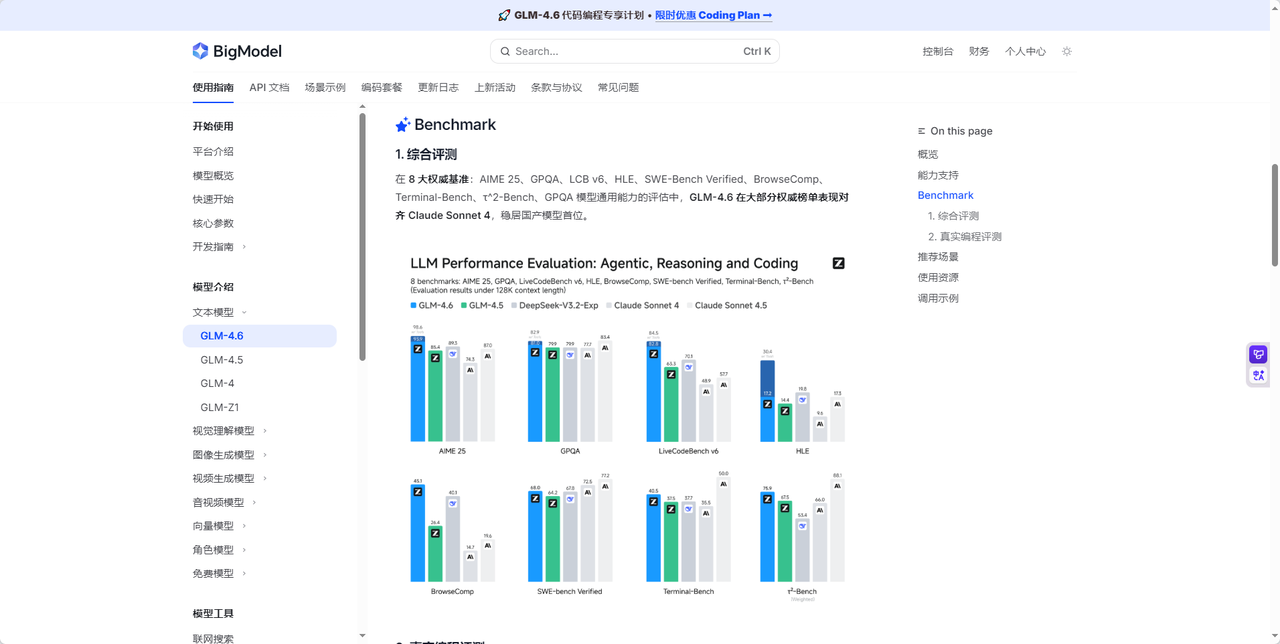Switch to the API 文档 tab
This screenshot has width=1280, height=644.
click(x=269, y=87)
